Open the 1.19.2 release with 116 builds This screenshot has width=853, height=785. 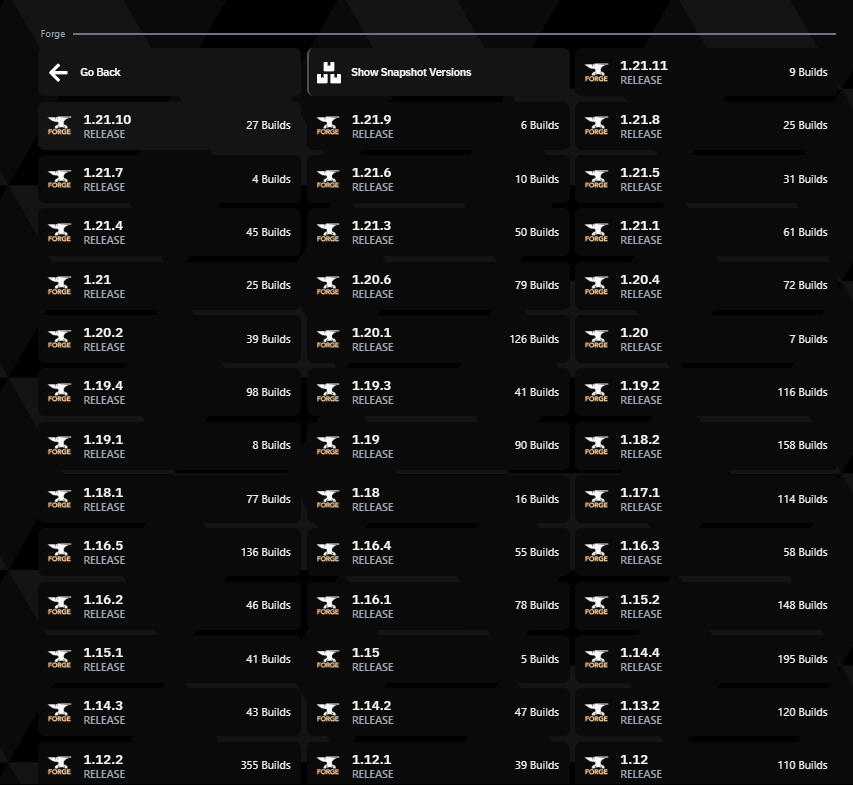(706, 392)
